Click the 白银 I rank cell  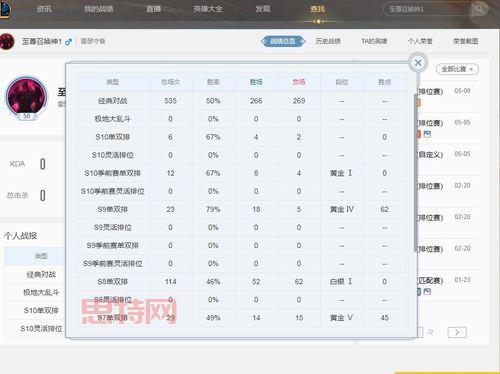pyautogui.click(x=341, y=282)
